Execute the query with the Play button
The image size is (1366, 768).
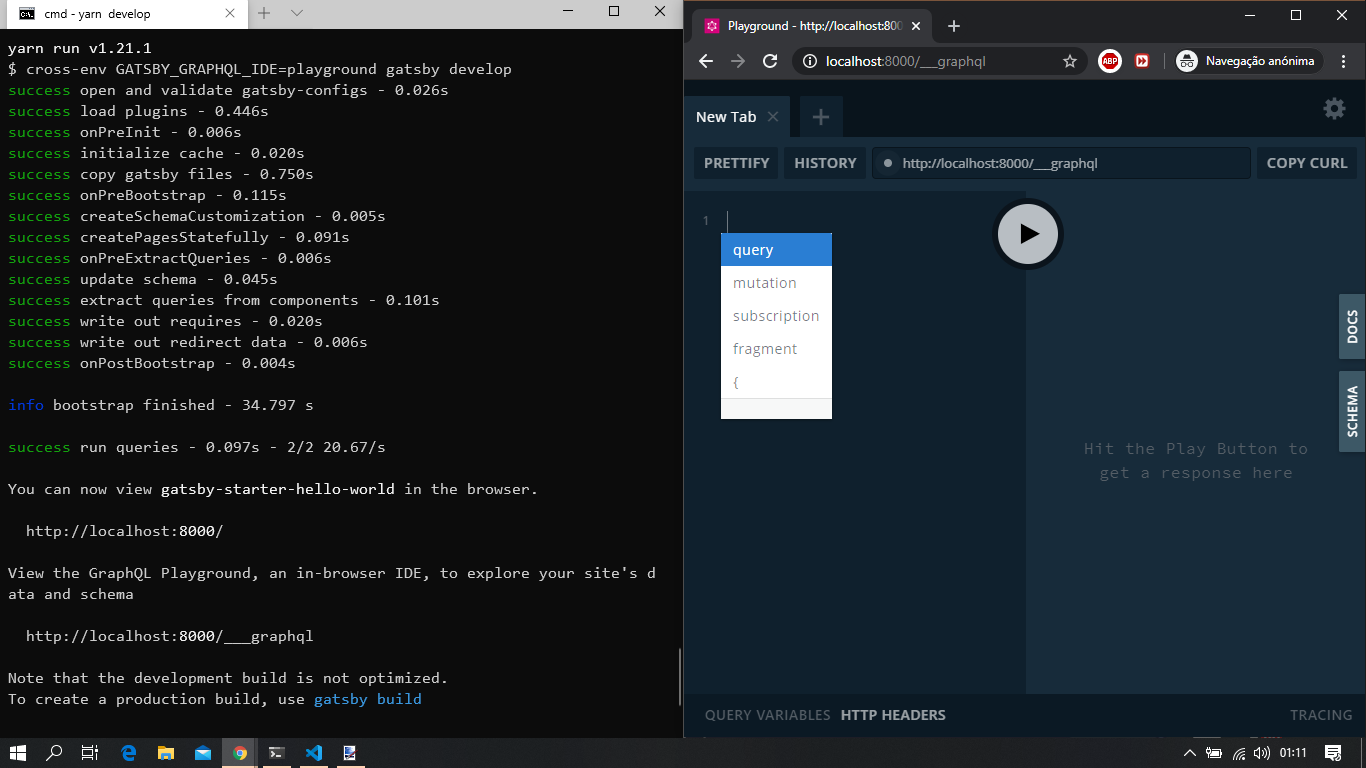[x=1027, y=234]
